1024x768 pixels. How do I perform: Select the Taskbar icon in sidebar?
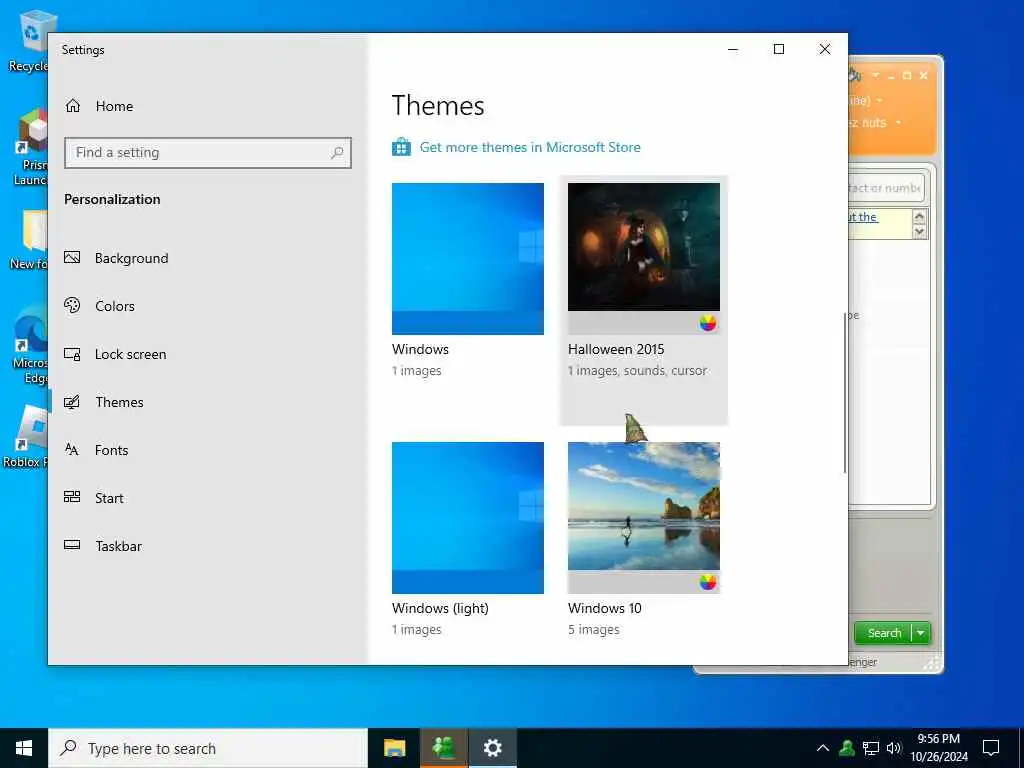pos(72,545)
